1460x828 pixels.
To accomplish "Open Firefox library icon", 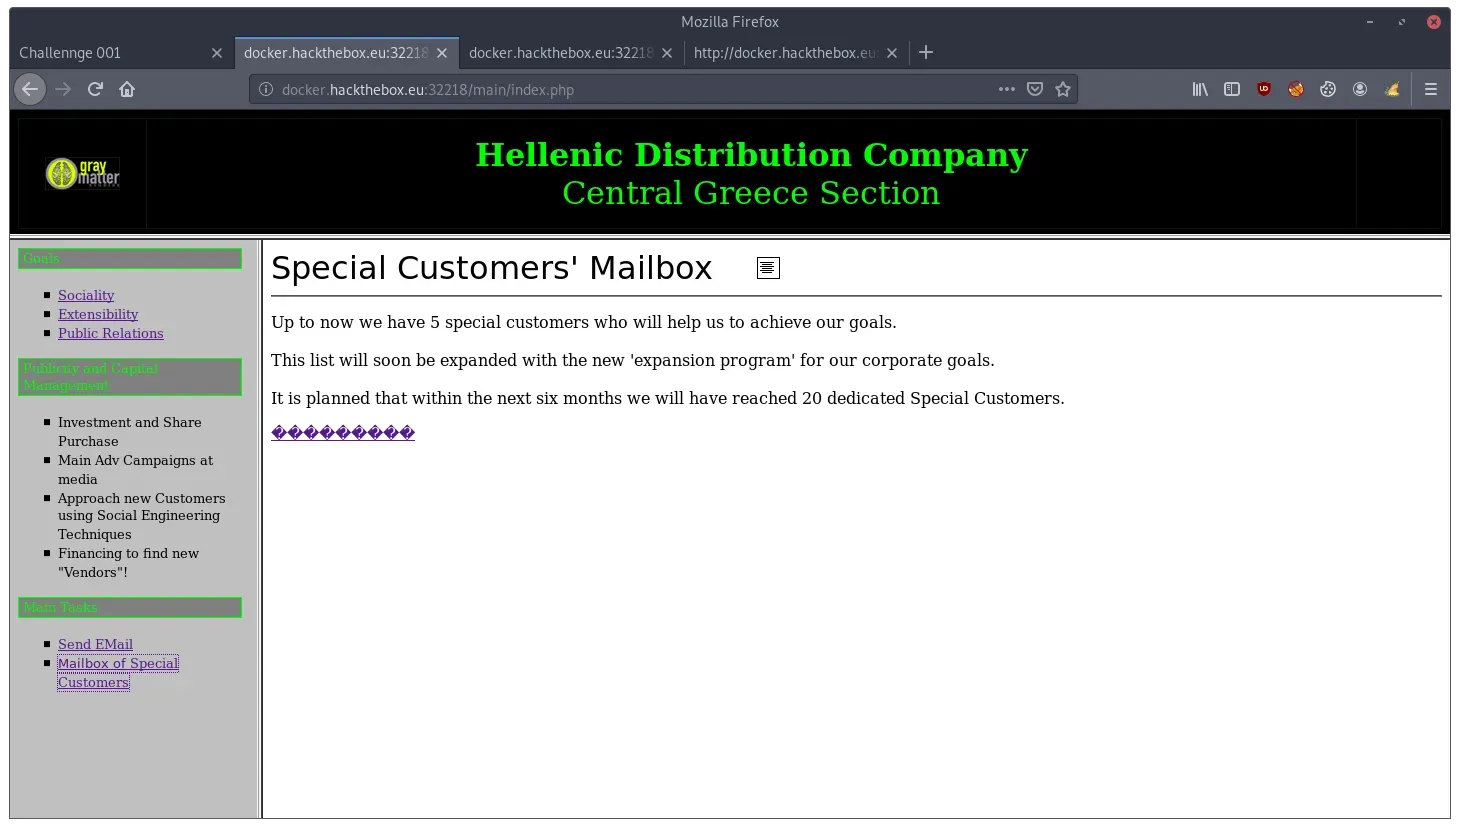I will (x=1200, y=89).
